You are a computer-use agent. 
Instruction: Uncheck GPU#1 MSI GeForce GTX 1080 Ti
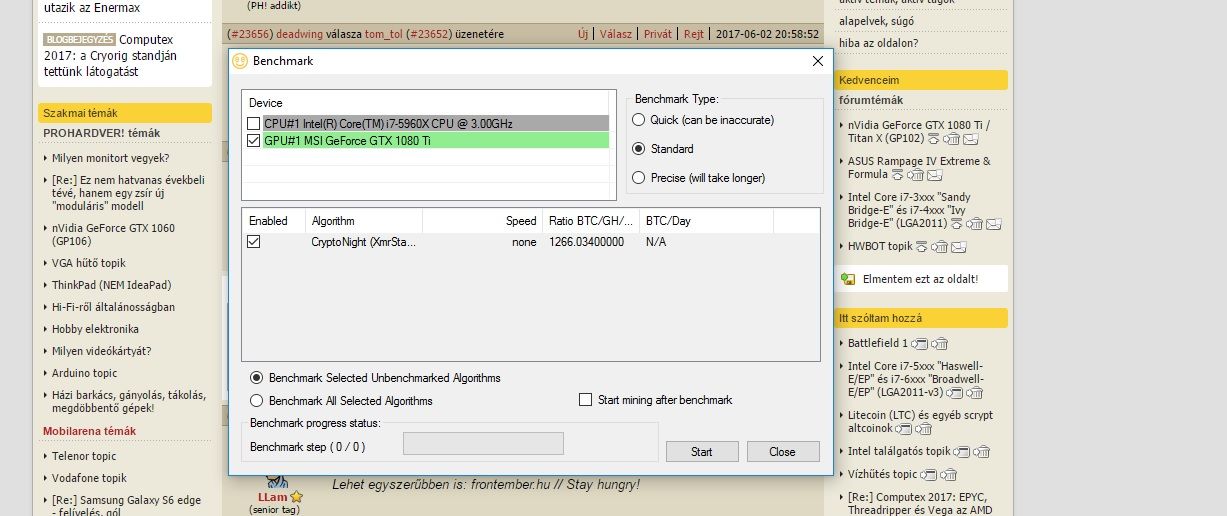[x=253, y=141]
